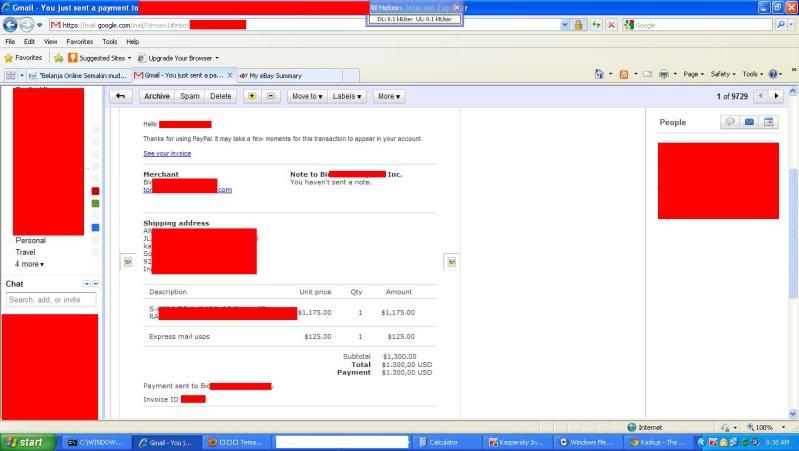Click the Archive button
The width and height of the screenshot is (799, 451).
[x=156, y=96]
